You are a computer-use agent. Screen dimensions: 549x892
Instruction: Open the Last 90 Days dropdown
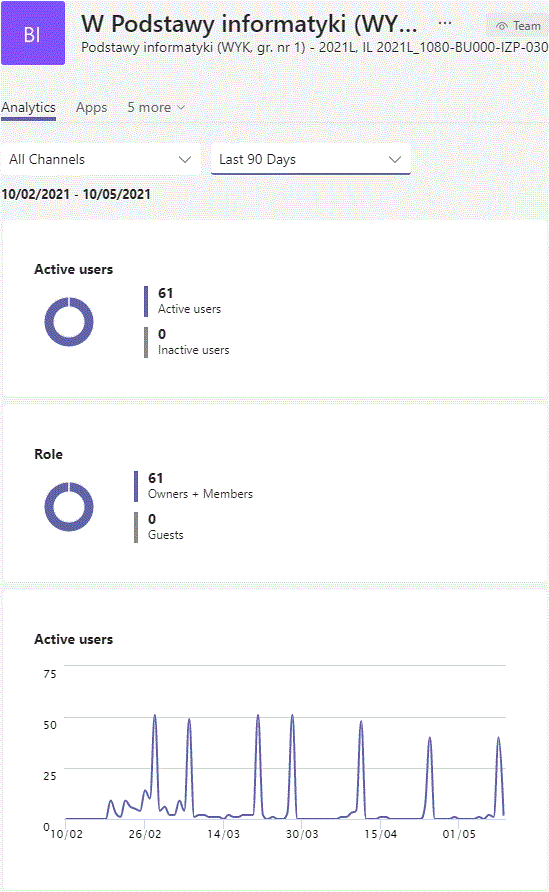[311, 159]
